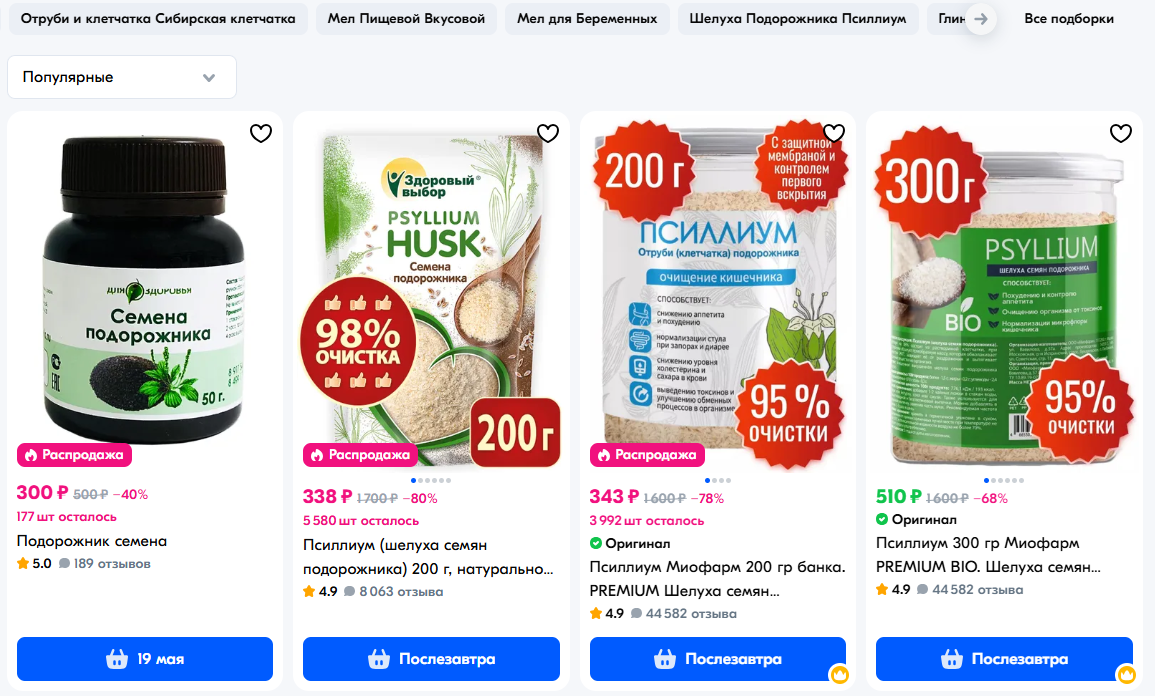Screen dimensions: 1155x696
Task: Toggle favorite heart on Псиллиум 200 г банка
Action: [x=834, y=133]
